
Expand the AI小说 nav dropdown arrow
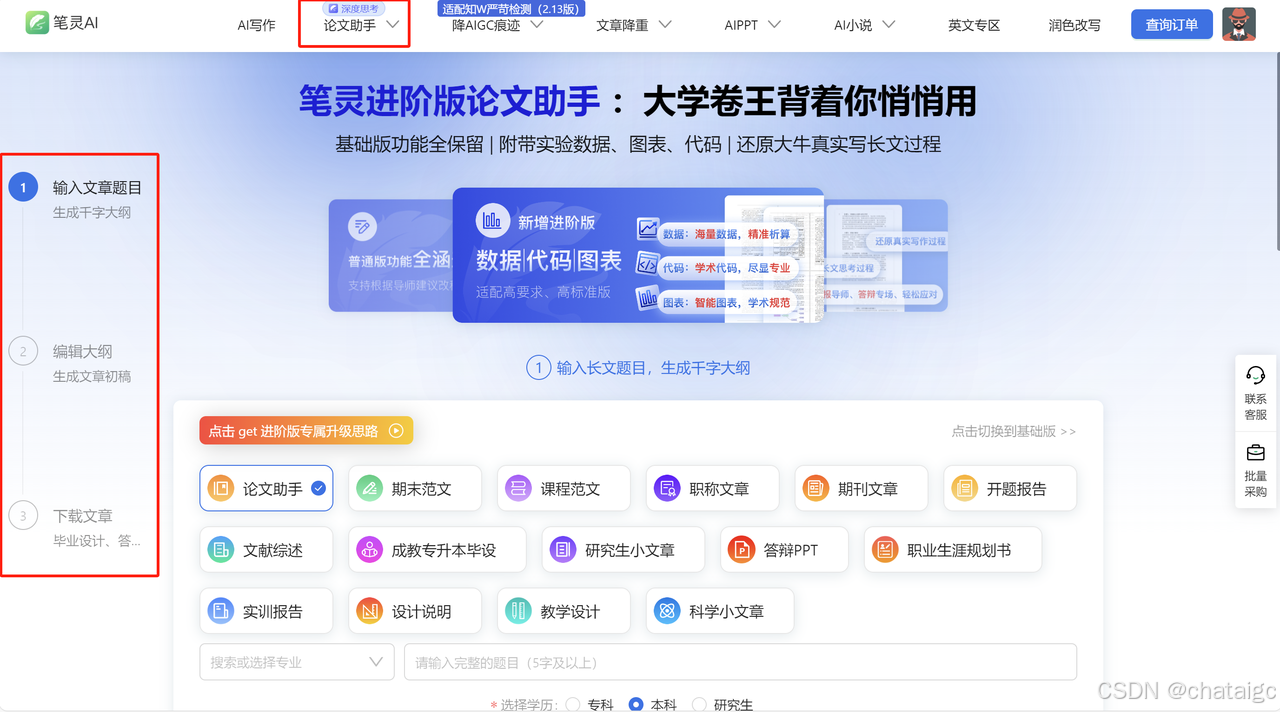pos(889,25)
